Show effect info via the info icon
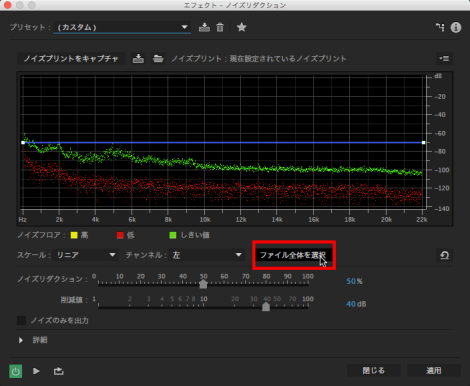470x386 pixels. tap(456, 27)
